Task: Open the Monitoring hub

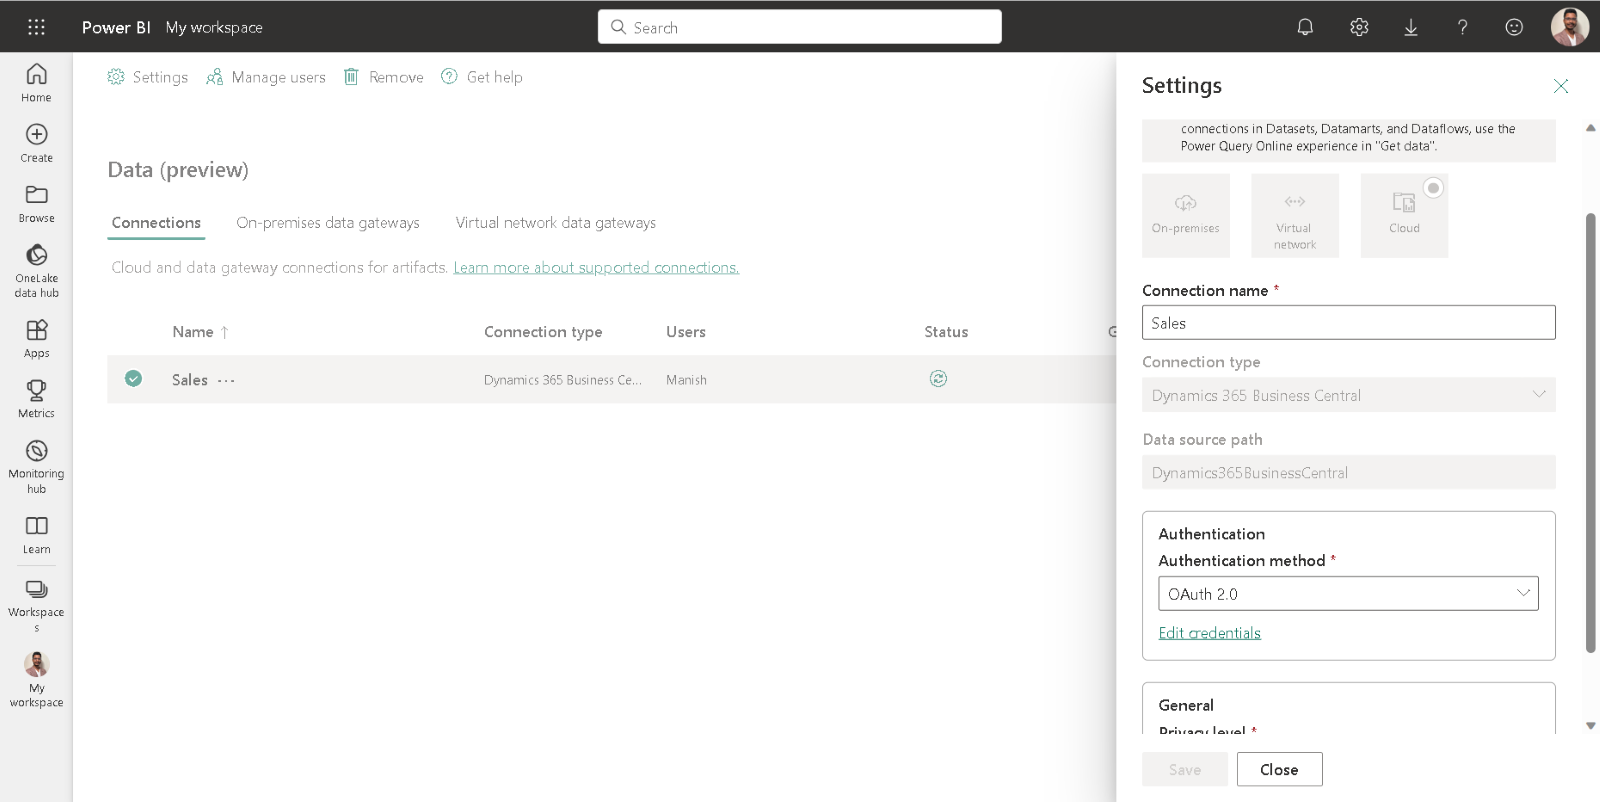Action: [36, 466]
